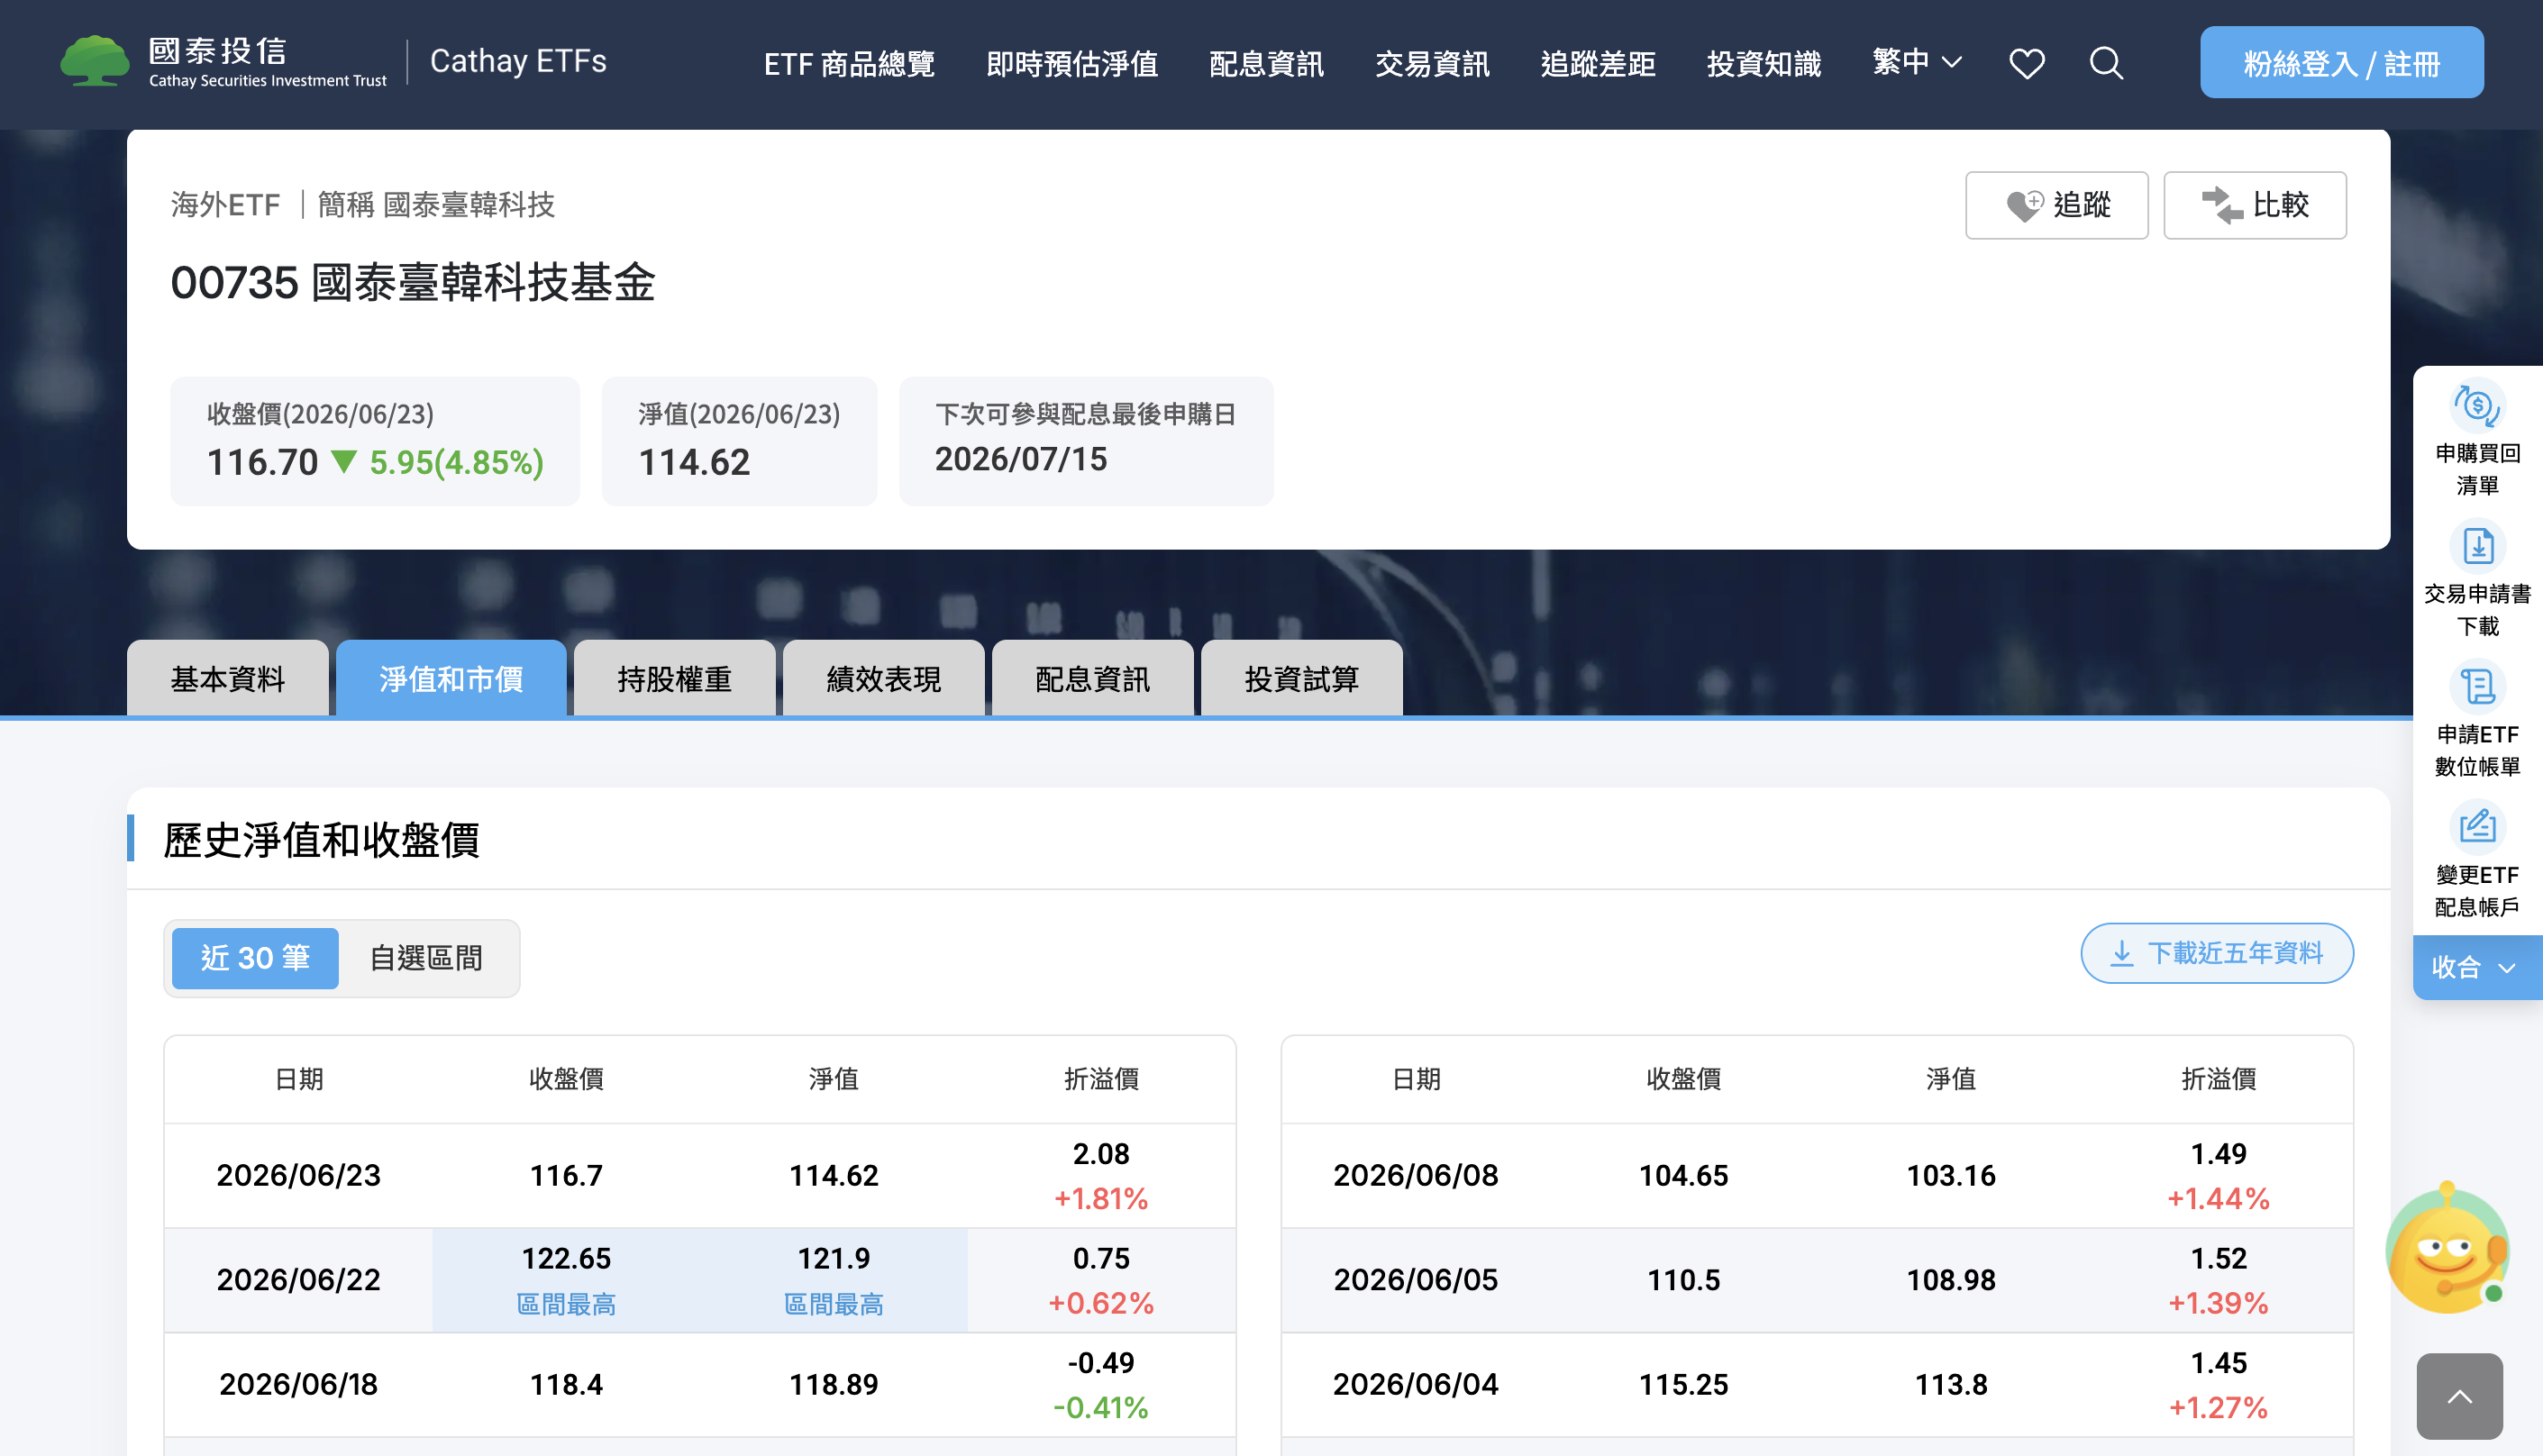Click 粉絲登入 / 註冊 button

2341,63
